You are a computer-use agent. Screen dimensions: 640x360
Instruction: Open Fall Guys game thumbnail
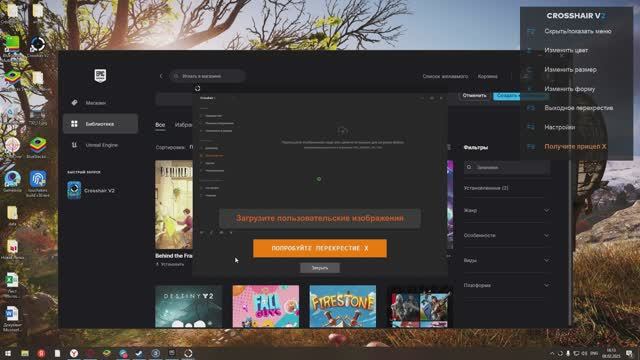pyautogui.click(x=266, y=306)
